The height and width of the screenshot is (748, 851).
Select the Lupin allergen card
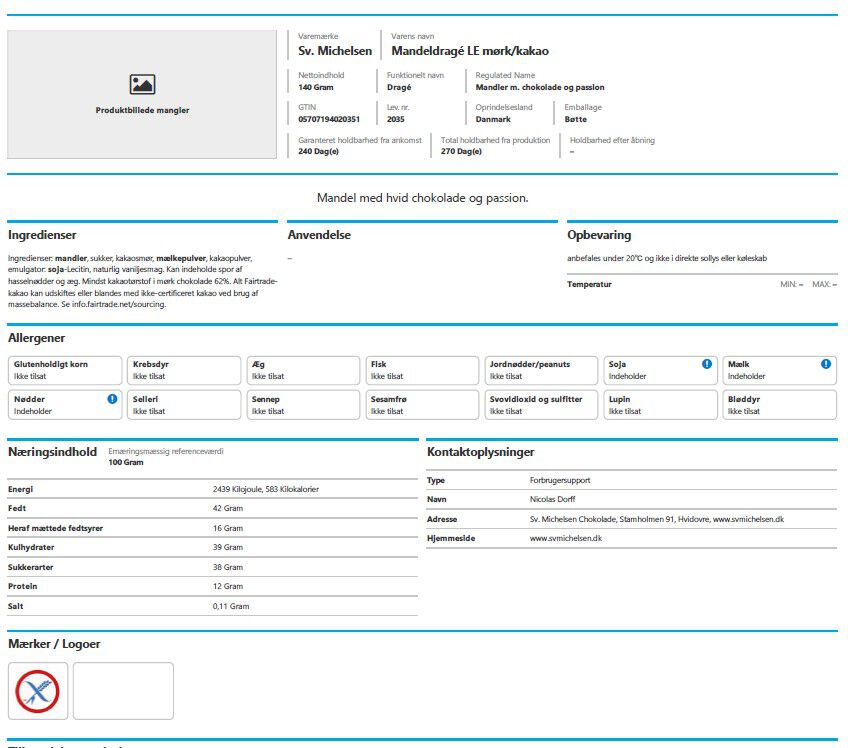pyautogui.click(x=660, y=405)
